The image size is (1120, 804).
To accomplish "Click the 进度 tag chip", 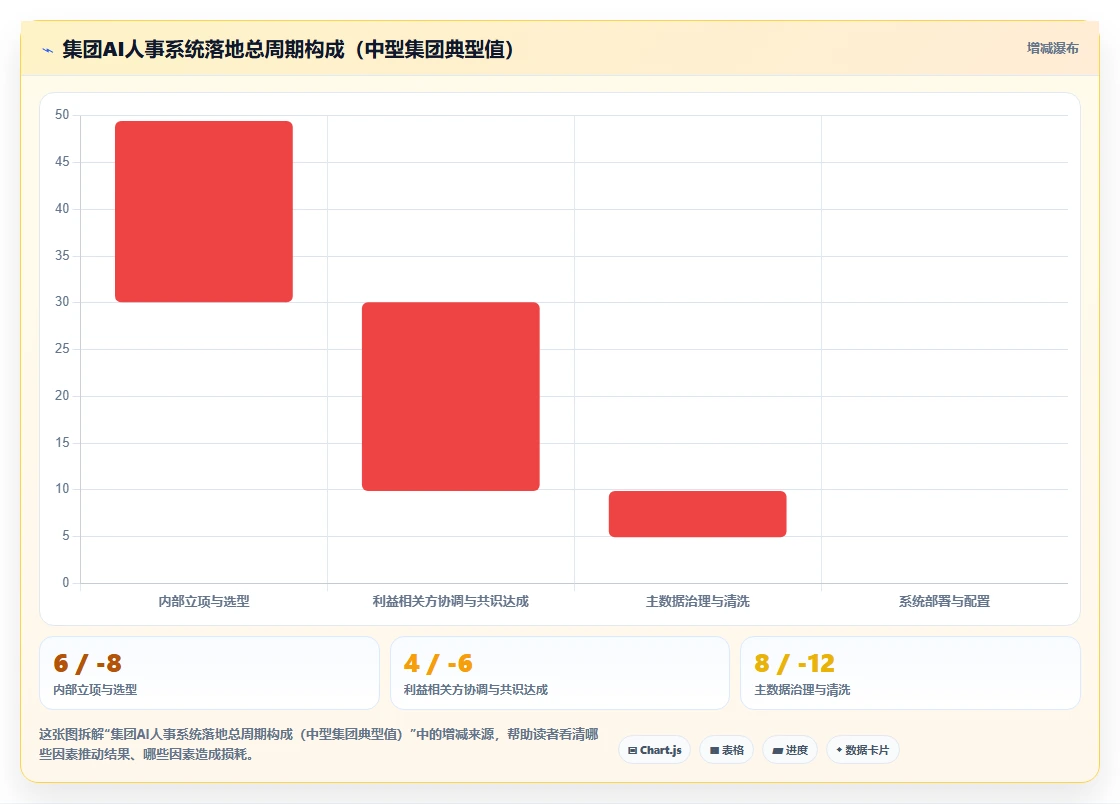I will 790,750.
